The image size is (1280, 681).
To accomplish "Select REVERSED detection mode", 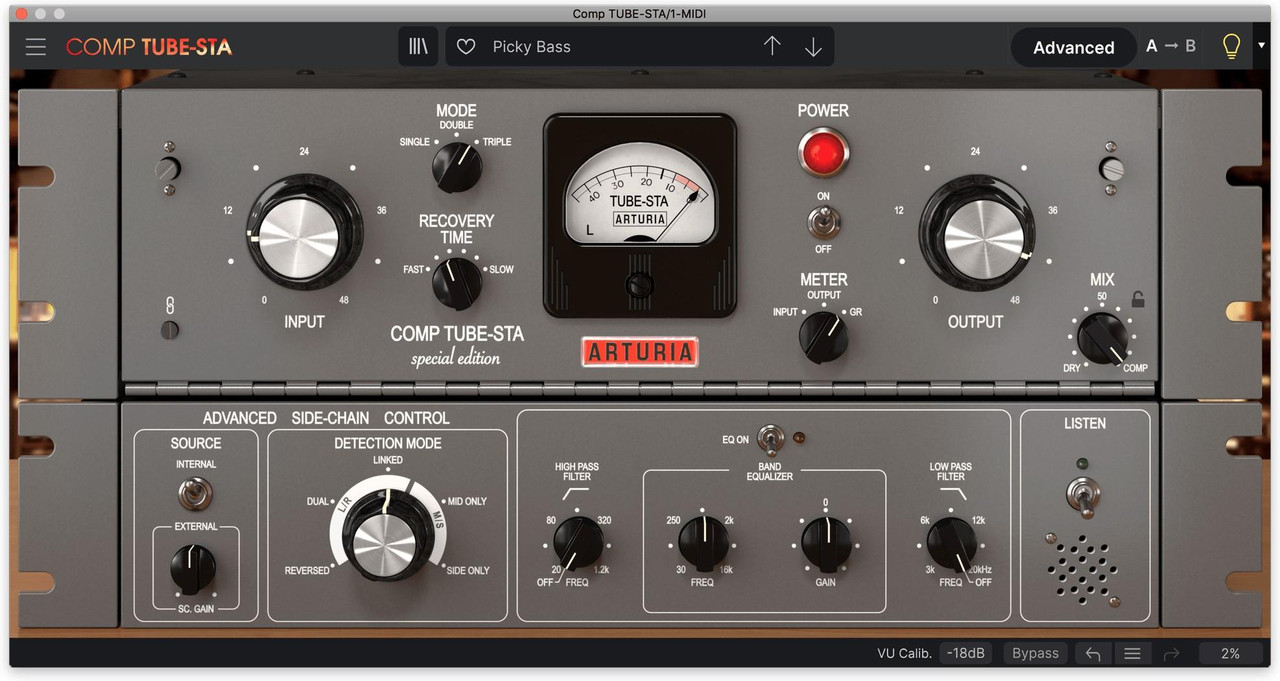I will pos(307,570).
